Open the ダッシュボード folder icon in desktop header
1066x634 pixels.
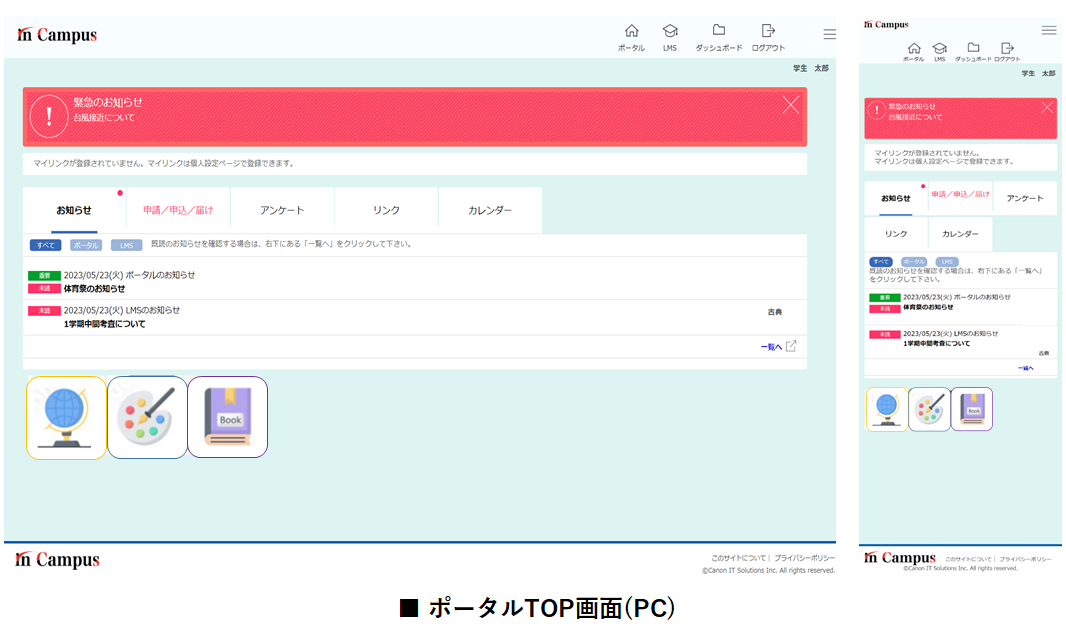click(x=718, y=31)
